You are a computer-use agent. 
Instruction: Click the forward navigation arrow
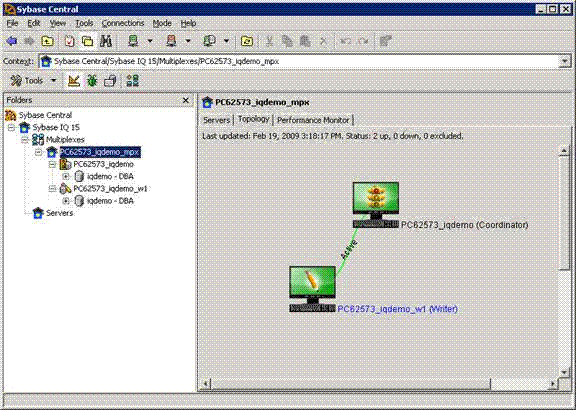pos(29,41)
